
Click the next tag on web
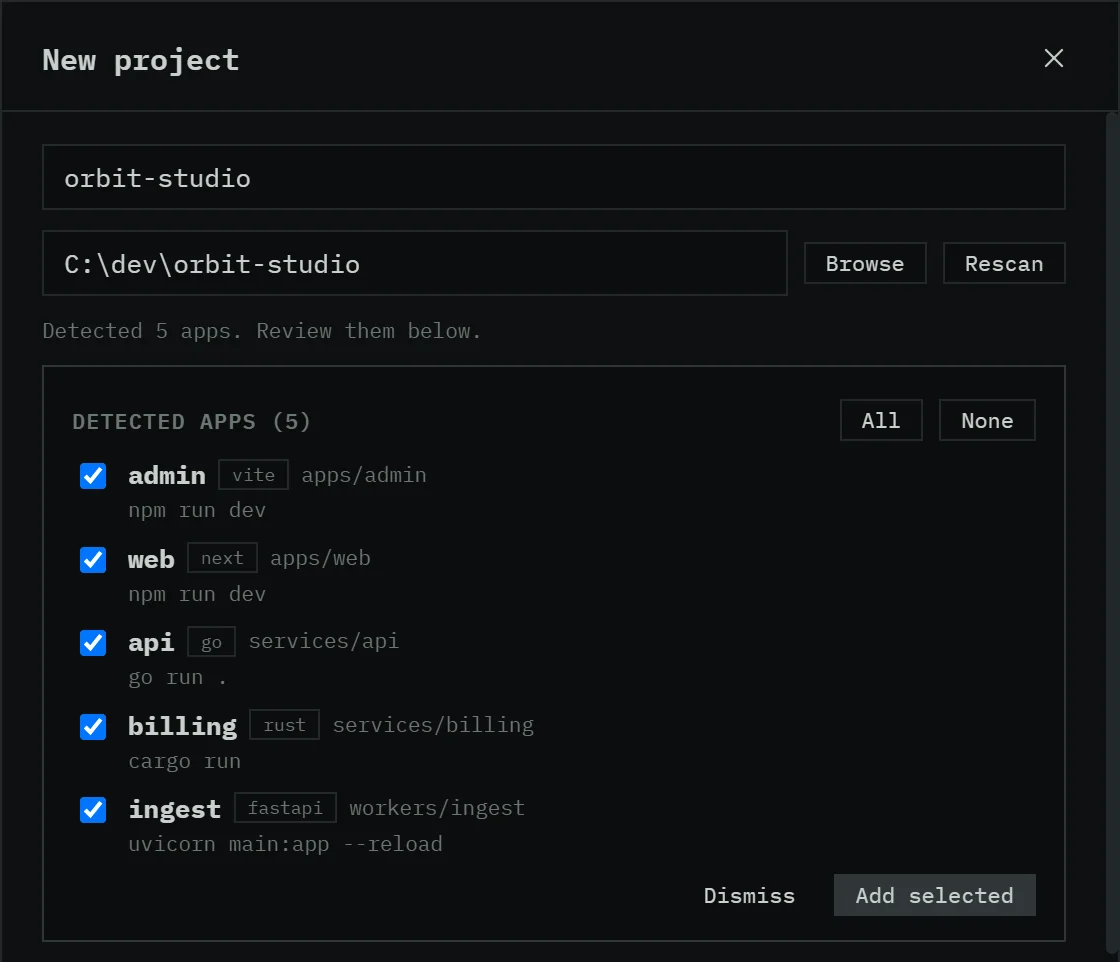[222, 558]
